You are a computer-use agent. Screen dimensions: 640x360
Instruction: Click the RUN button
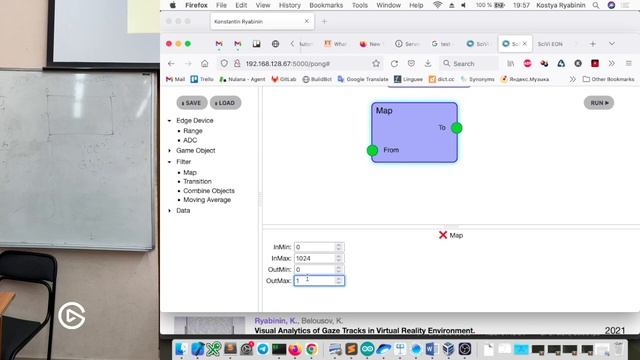pyautogui.click(x=599, y=103)
